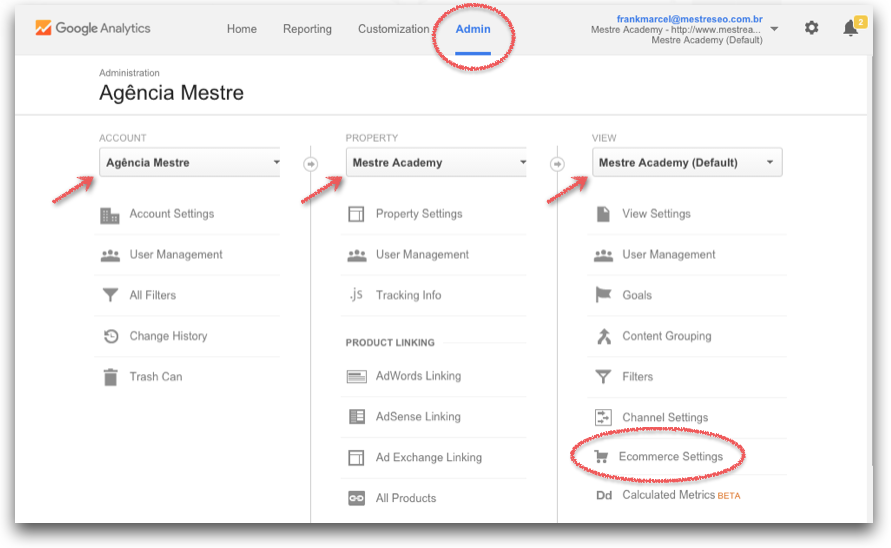The width and height of the screenshot is (891, 548).
Task: Click the Change History clock icon
Action: click(110, 336)
